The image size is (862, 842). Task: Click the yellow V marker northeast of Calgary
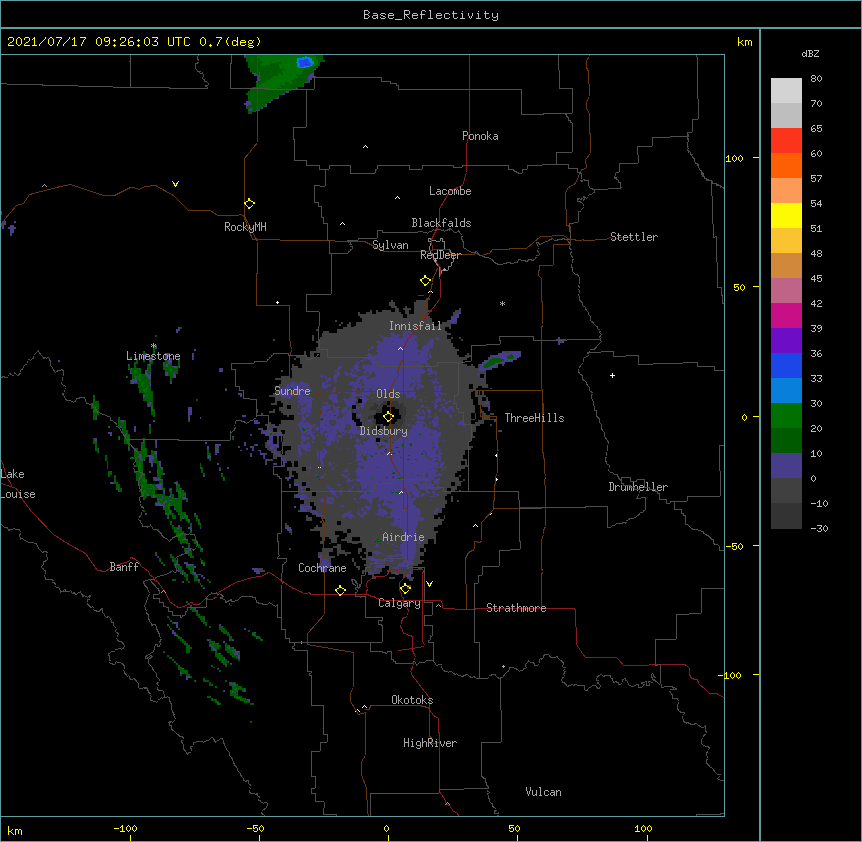(429, 584)
